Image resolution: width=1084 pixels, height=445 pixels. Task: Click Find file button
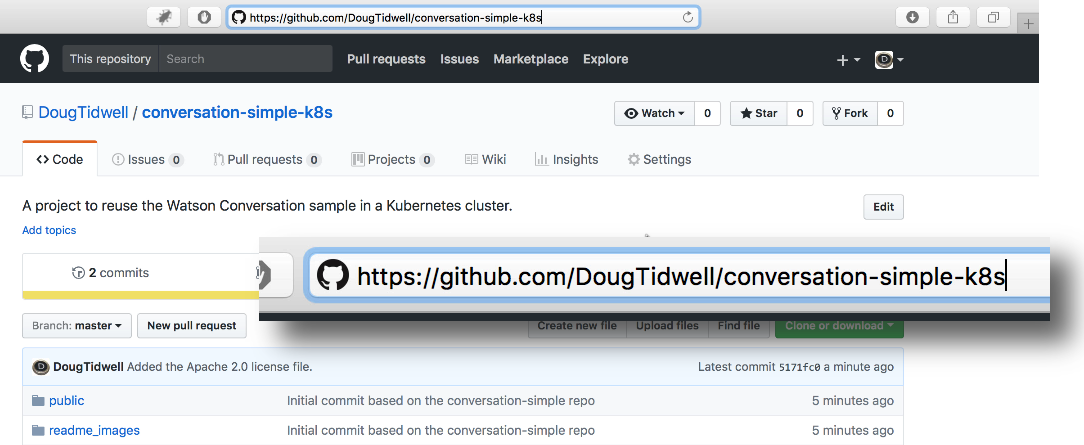click(x=738, y=325)
